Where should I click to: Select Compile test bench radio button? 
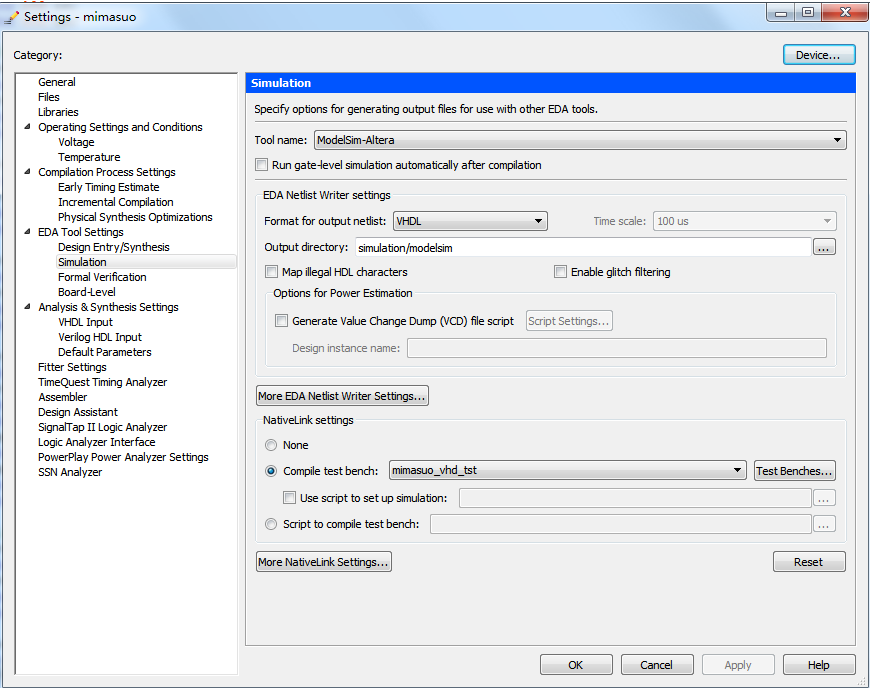pyautogui.click(x=271, y=471)
